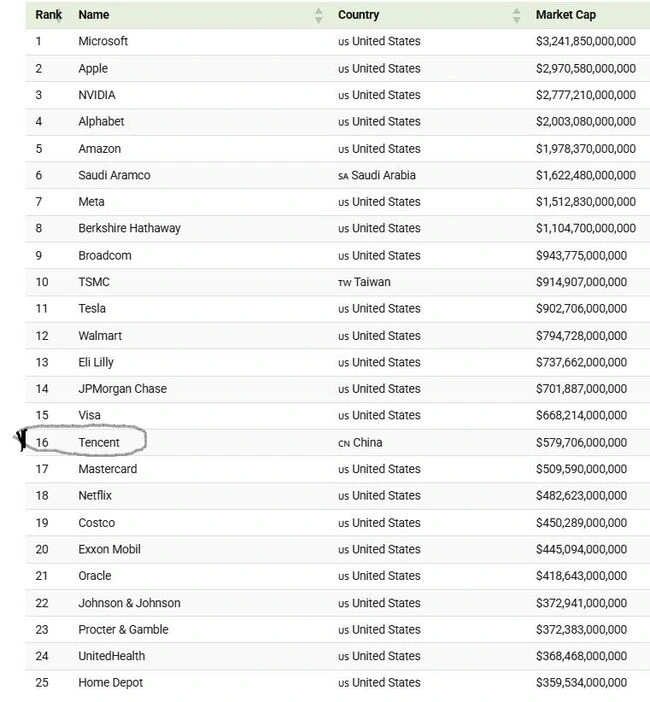Image resolution: width=650 pixels, height=702 pixels.
Task: Select the circled Tencent company name
Action: click(x=99, y=442)
